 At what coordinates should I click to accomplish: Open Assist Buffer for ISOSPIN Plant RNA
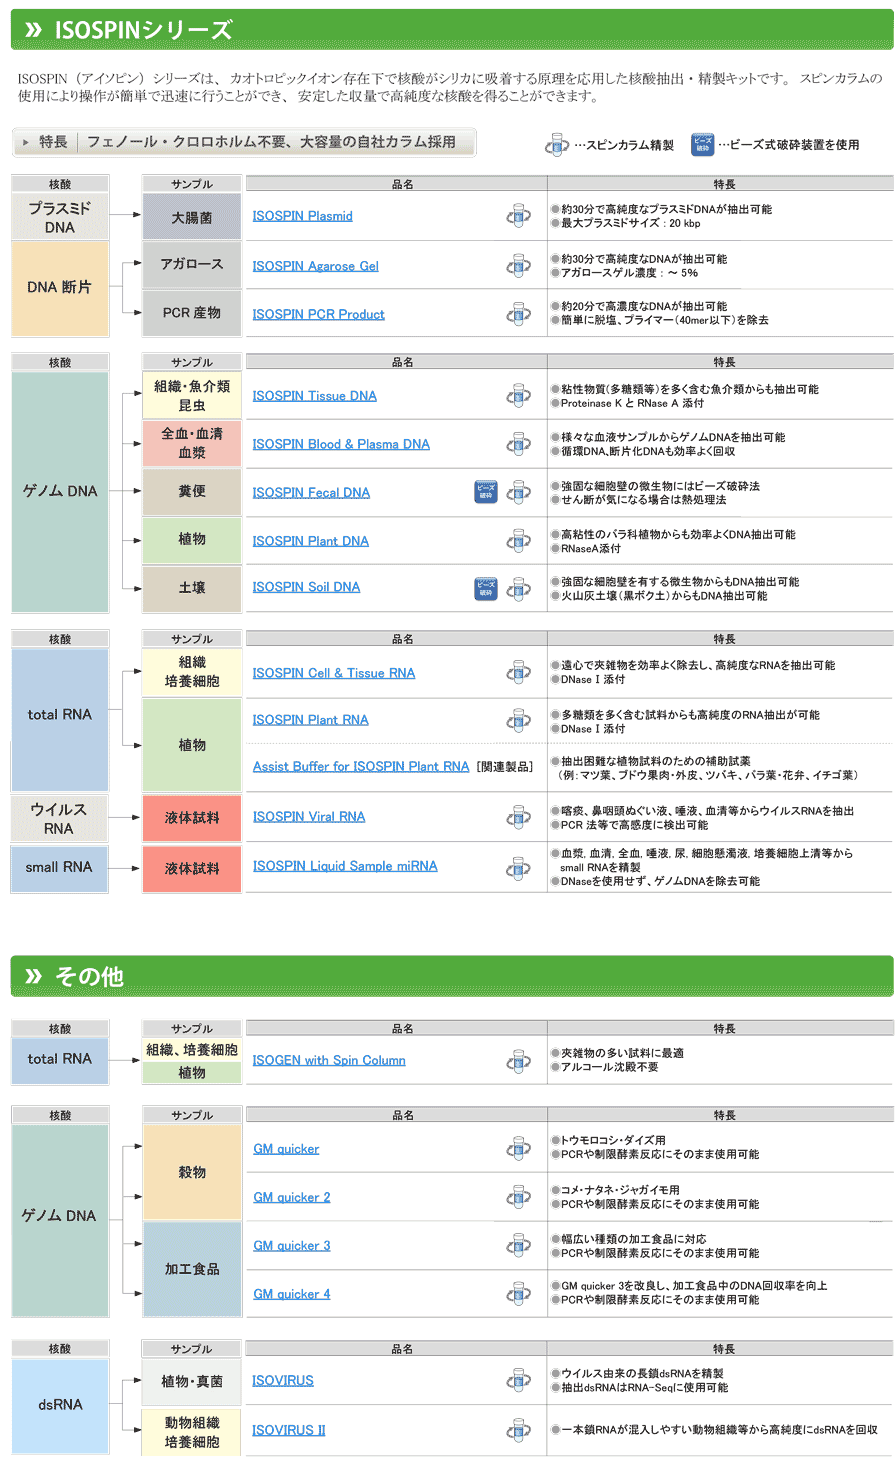click(361, 766)
